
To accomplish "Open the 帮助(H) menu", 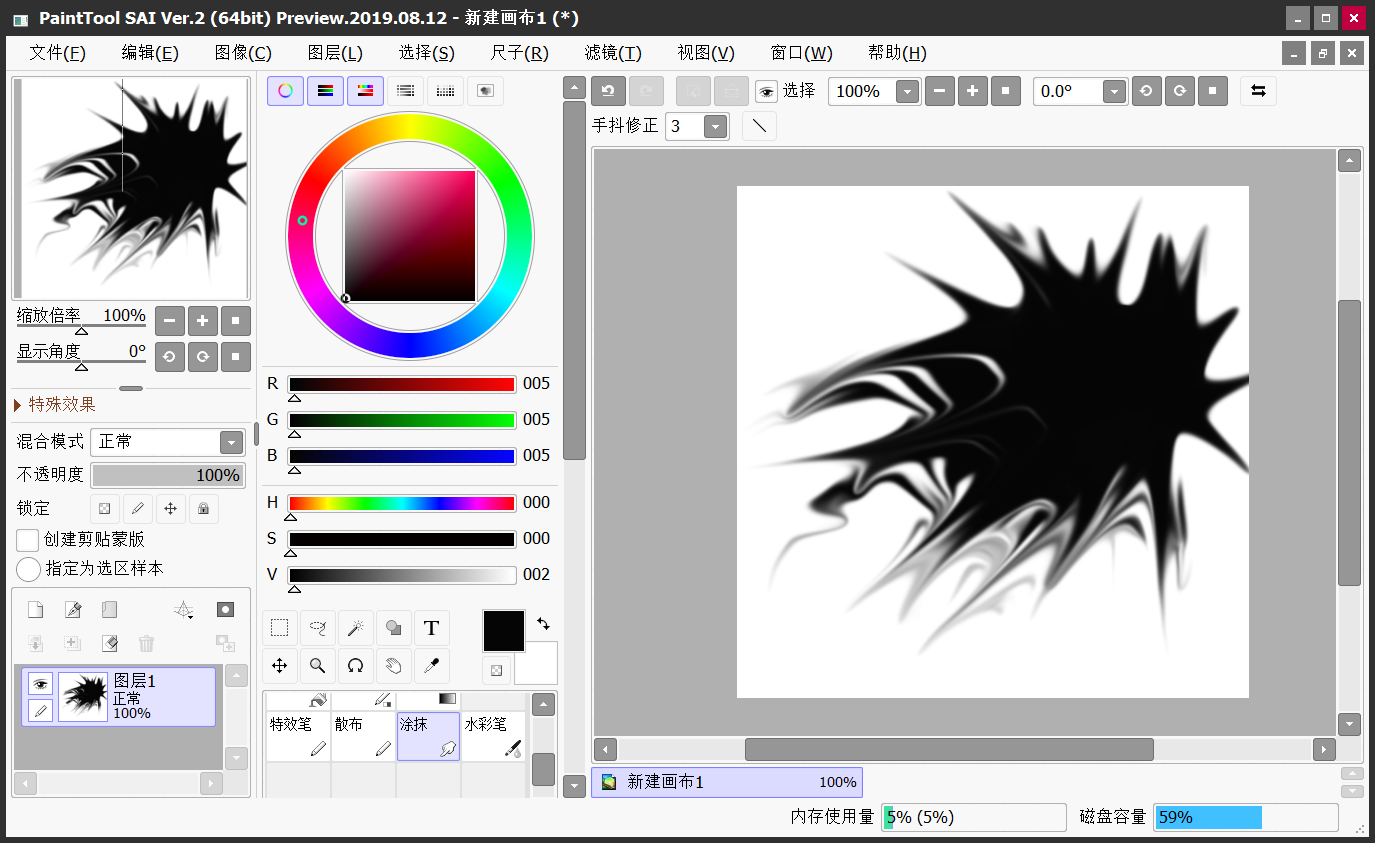I will tap(897, 53).
